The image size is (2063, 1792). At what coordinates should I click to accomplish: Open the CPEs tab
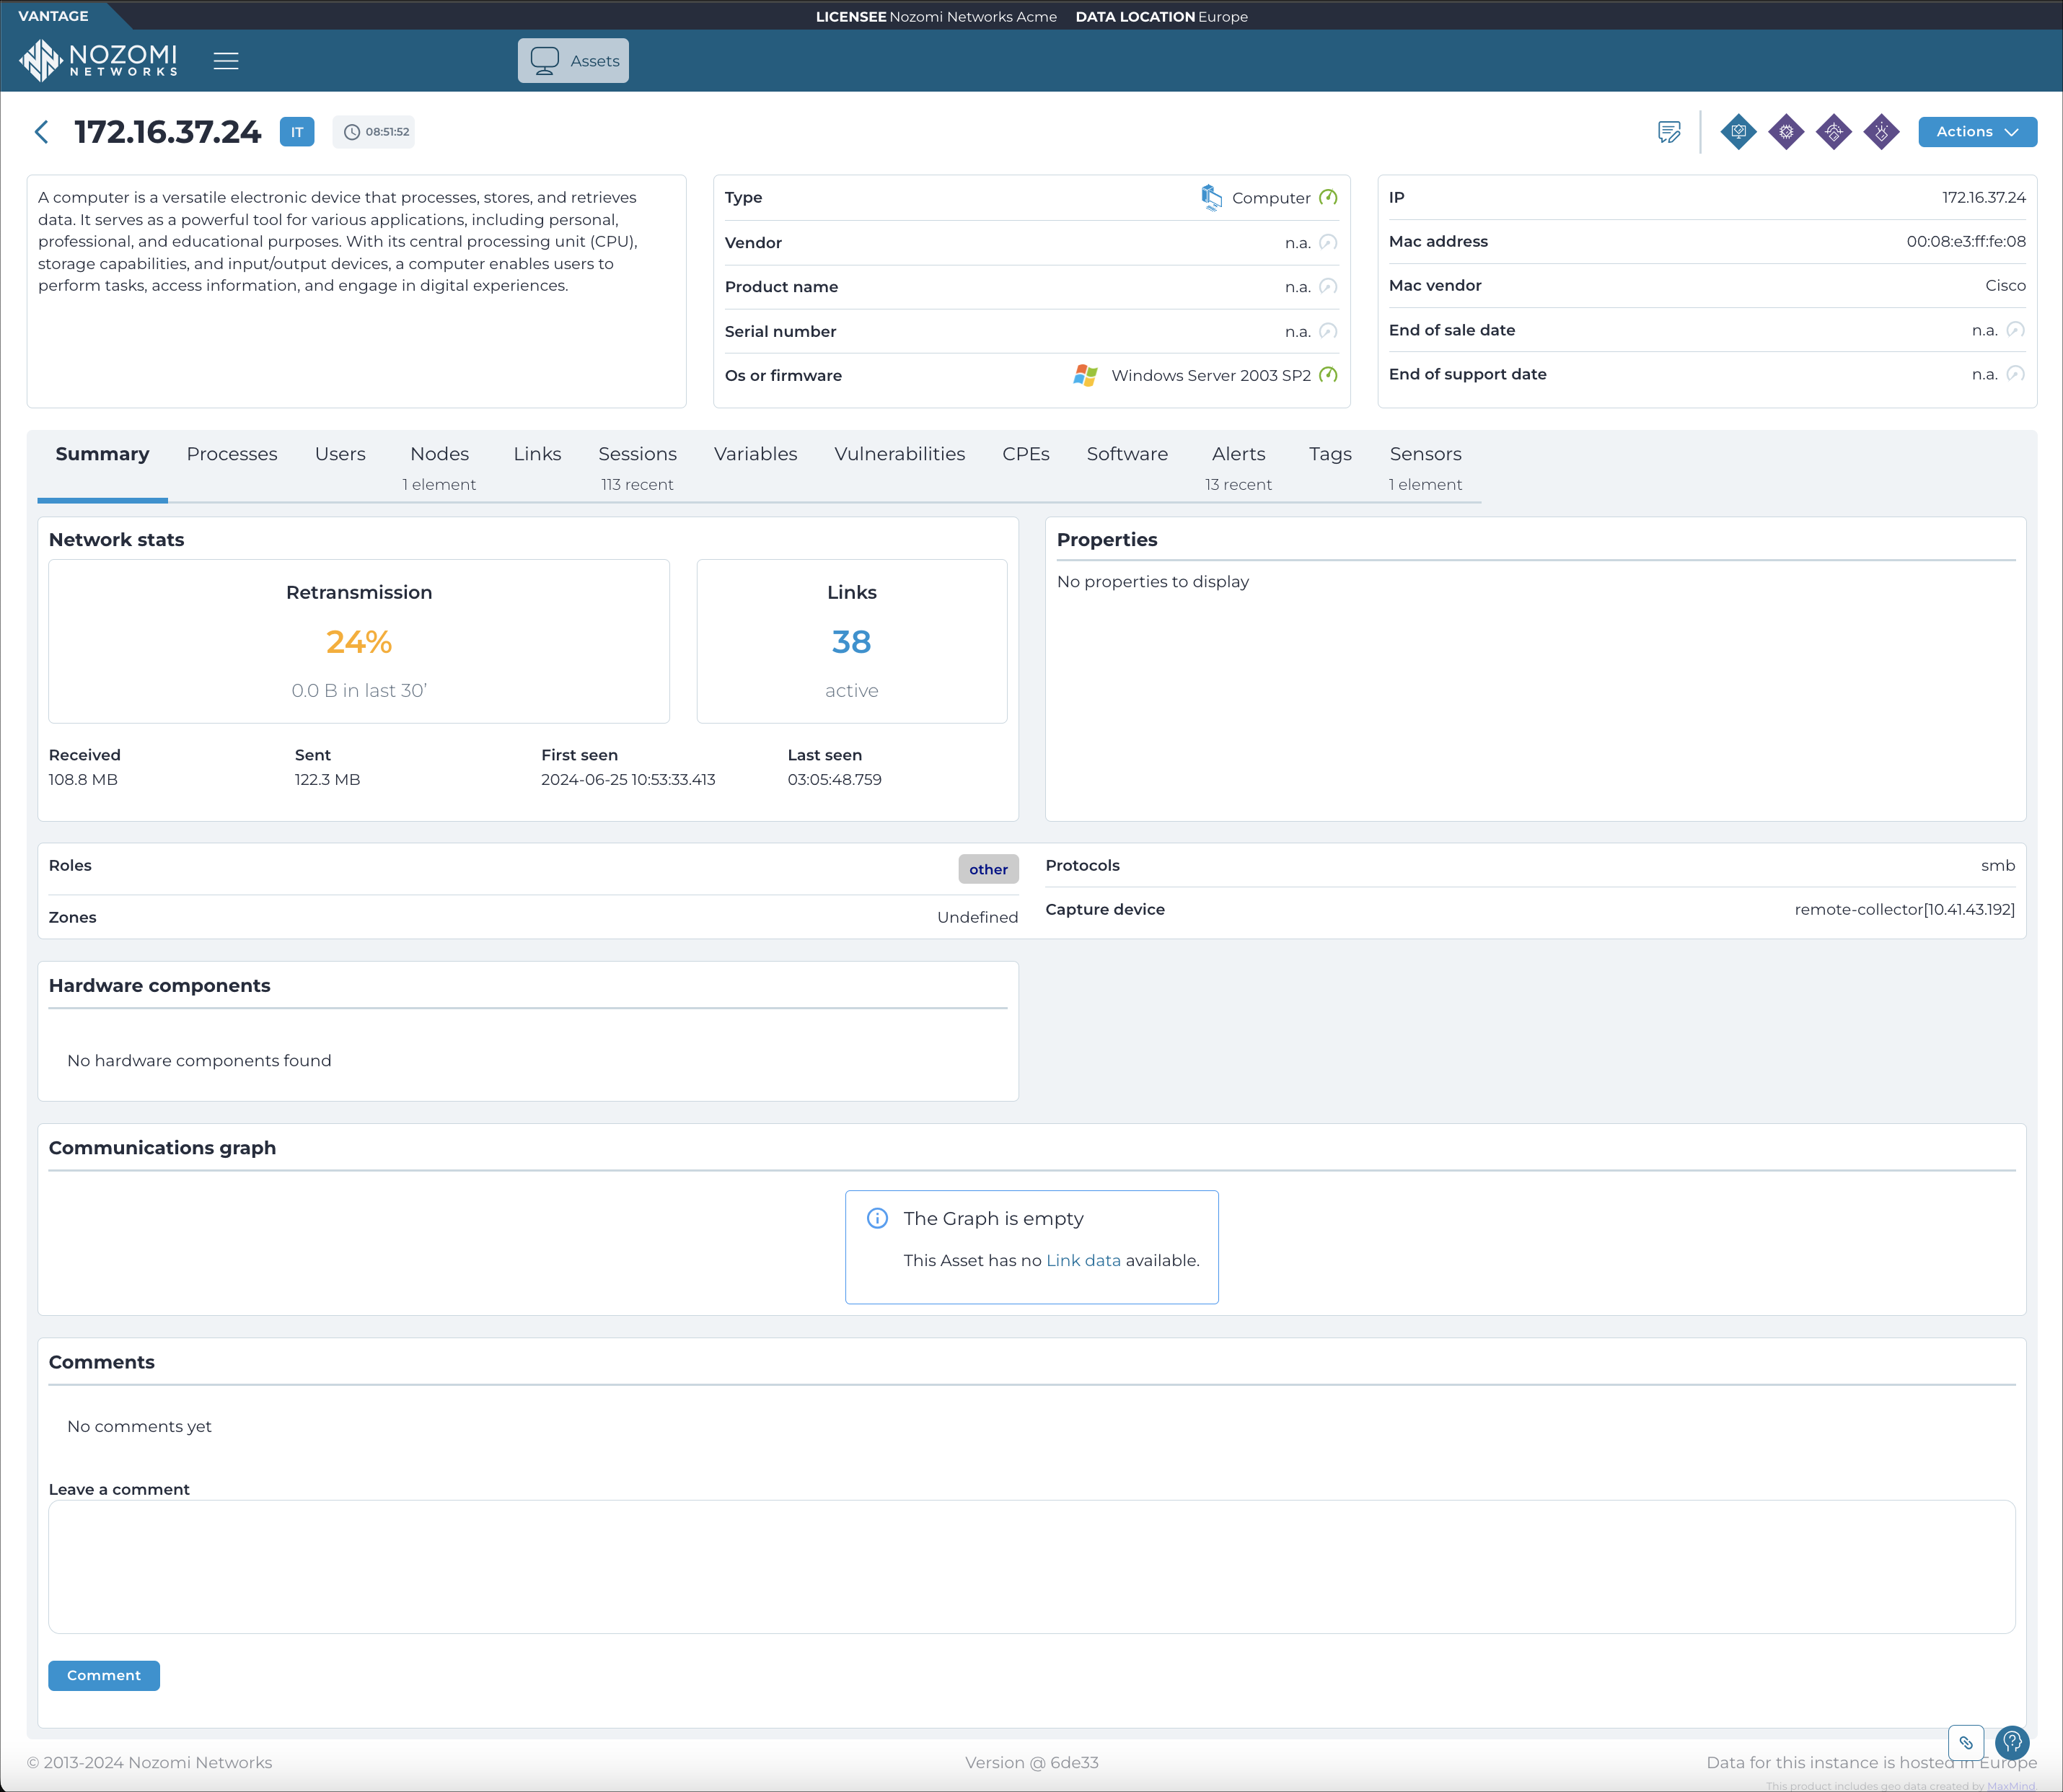tap(1026, 454)
